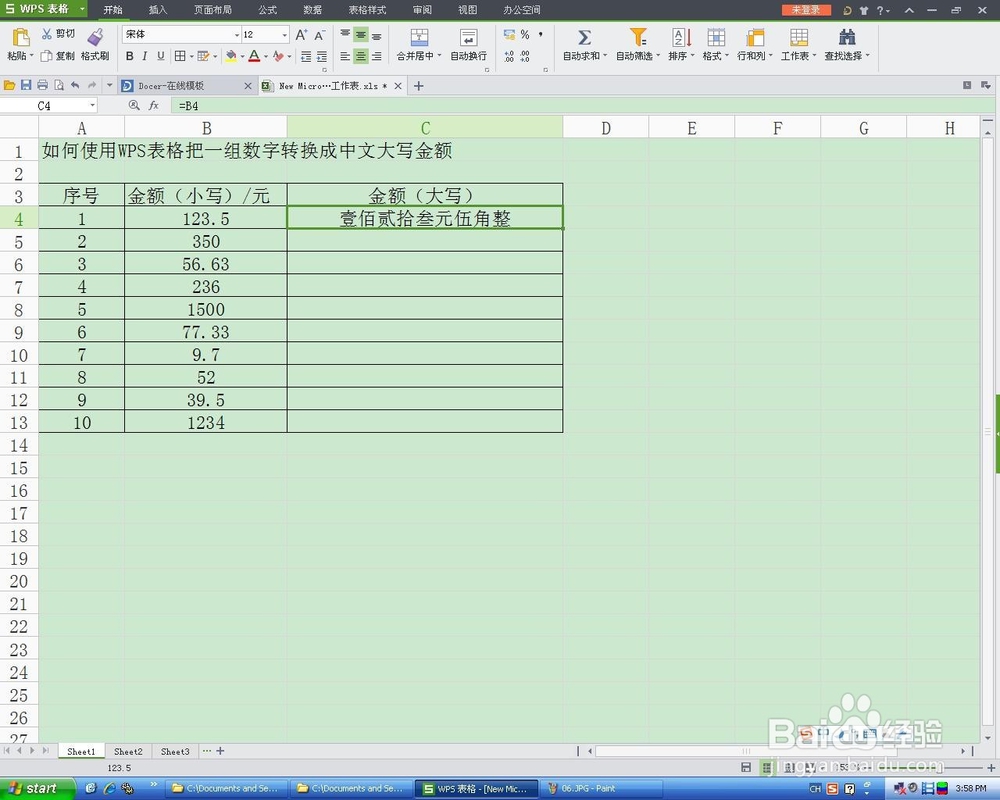Click the fx insert function button
This screenshot has height=800, width=1000.
coord(152,105)
